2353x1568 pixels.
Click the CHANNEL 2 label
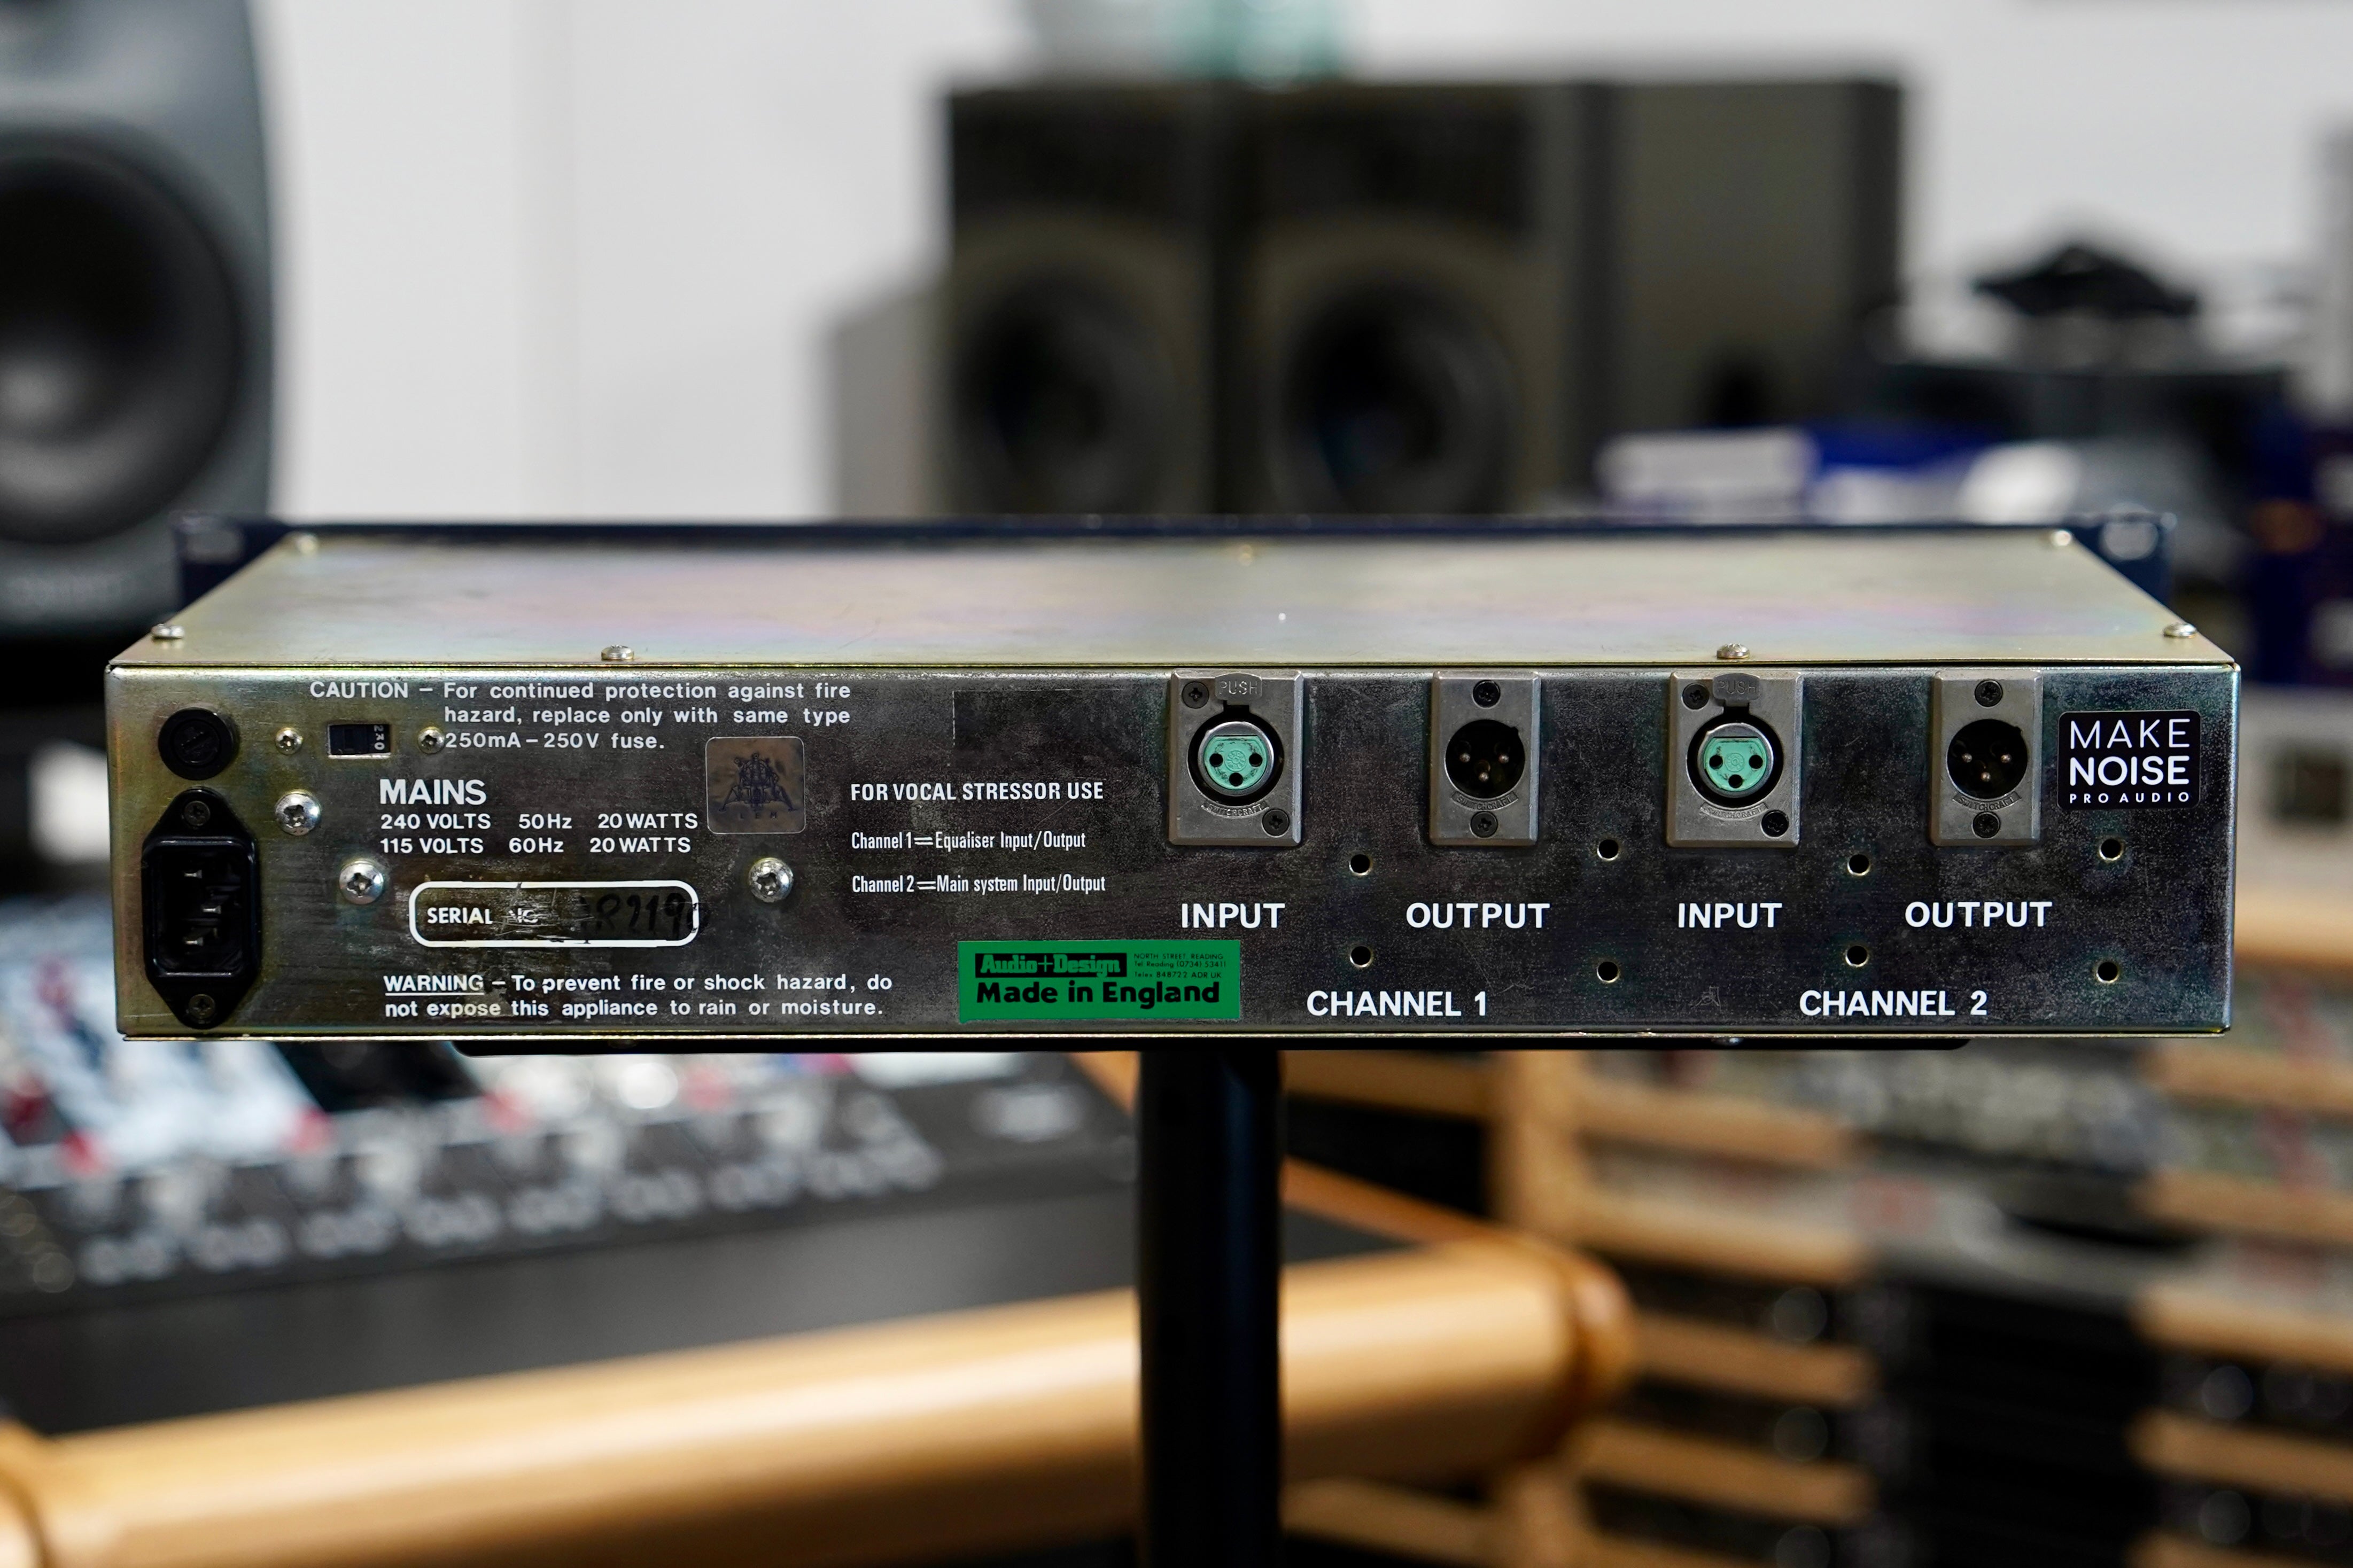pos(1893,1003)
